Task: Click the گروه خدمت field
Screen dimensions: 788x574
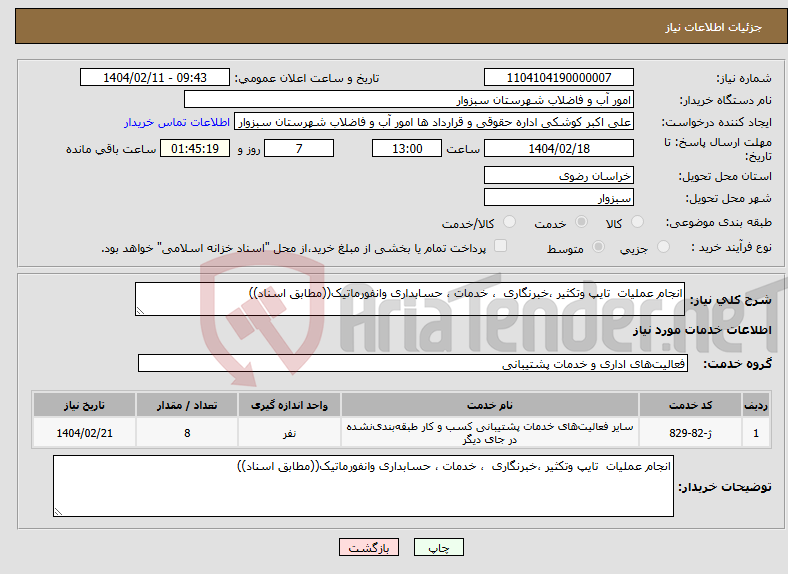Action: tap(413, 363)
